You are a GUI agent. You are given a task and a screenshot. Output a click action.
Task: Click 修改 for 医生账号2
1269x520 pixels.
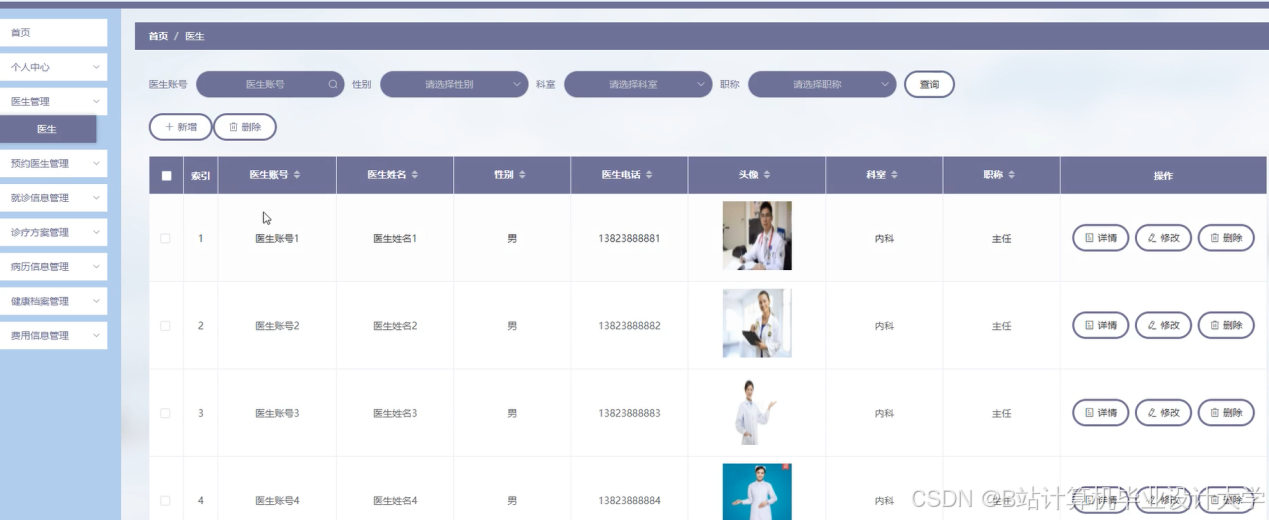[x=1163, y=325]
